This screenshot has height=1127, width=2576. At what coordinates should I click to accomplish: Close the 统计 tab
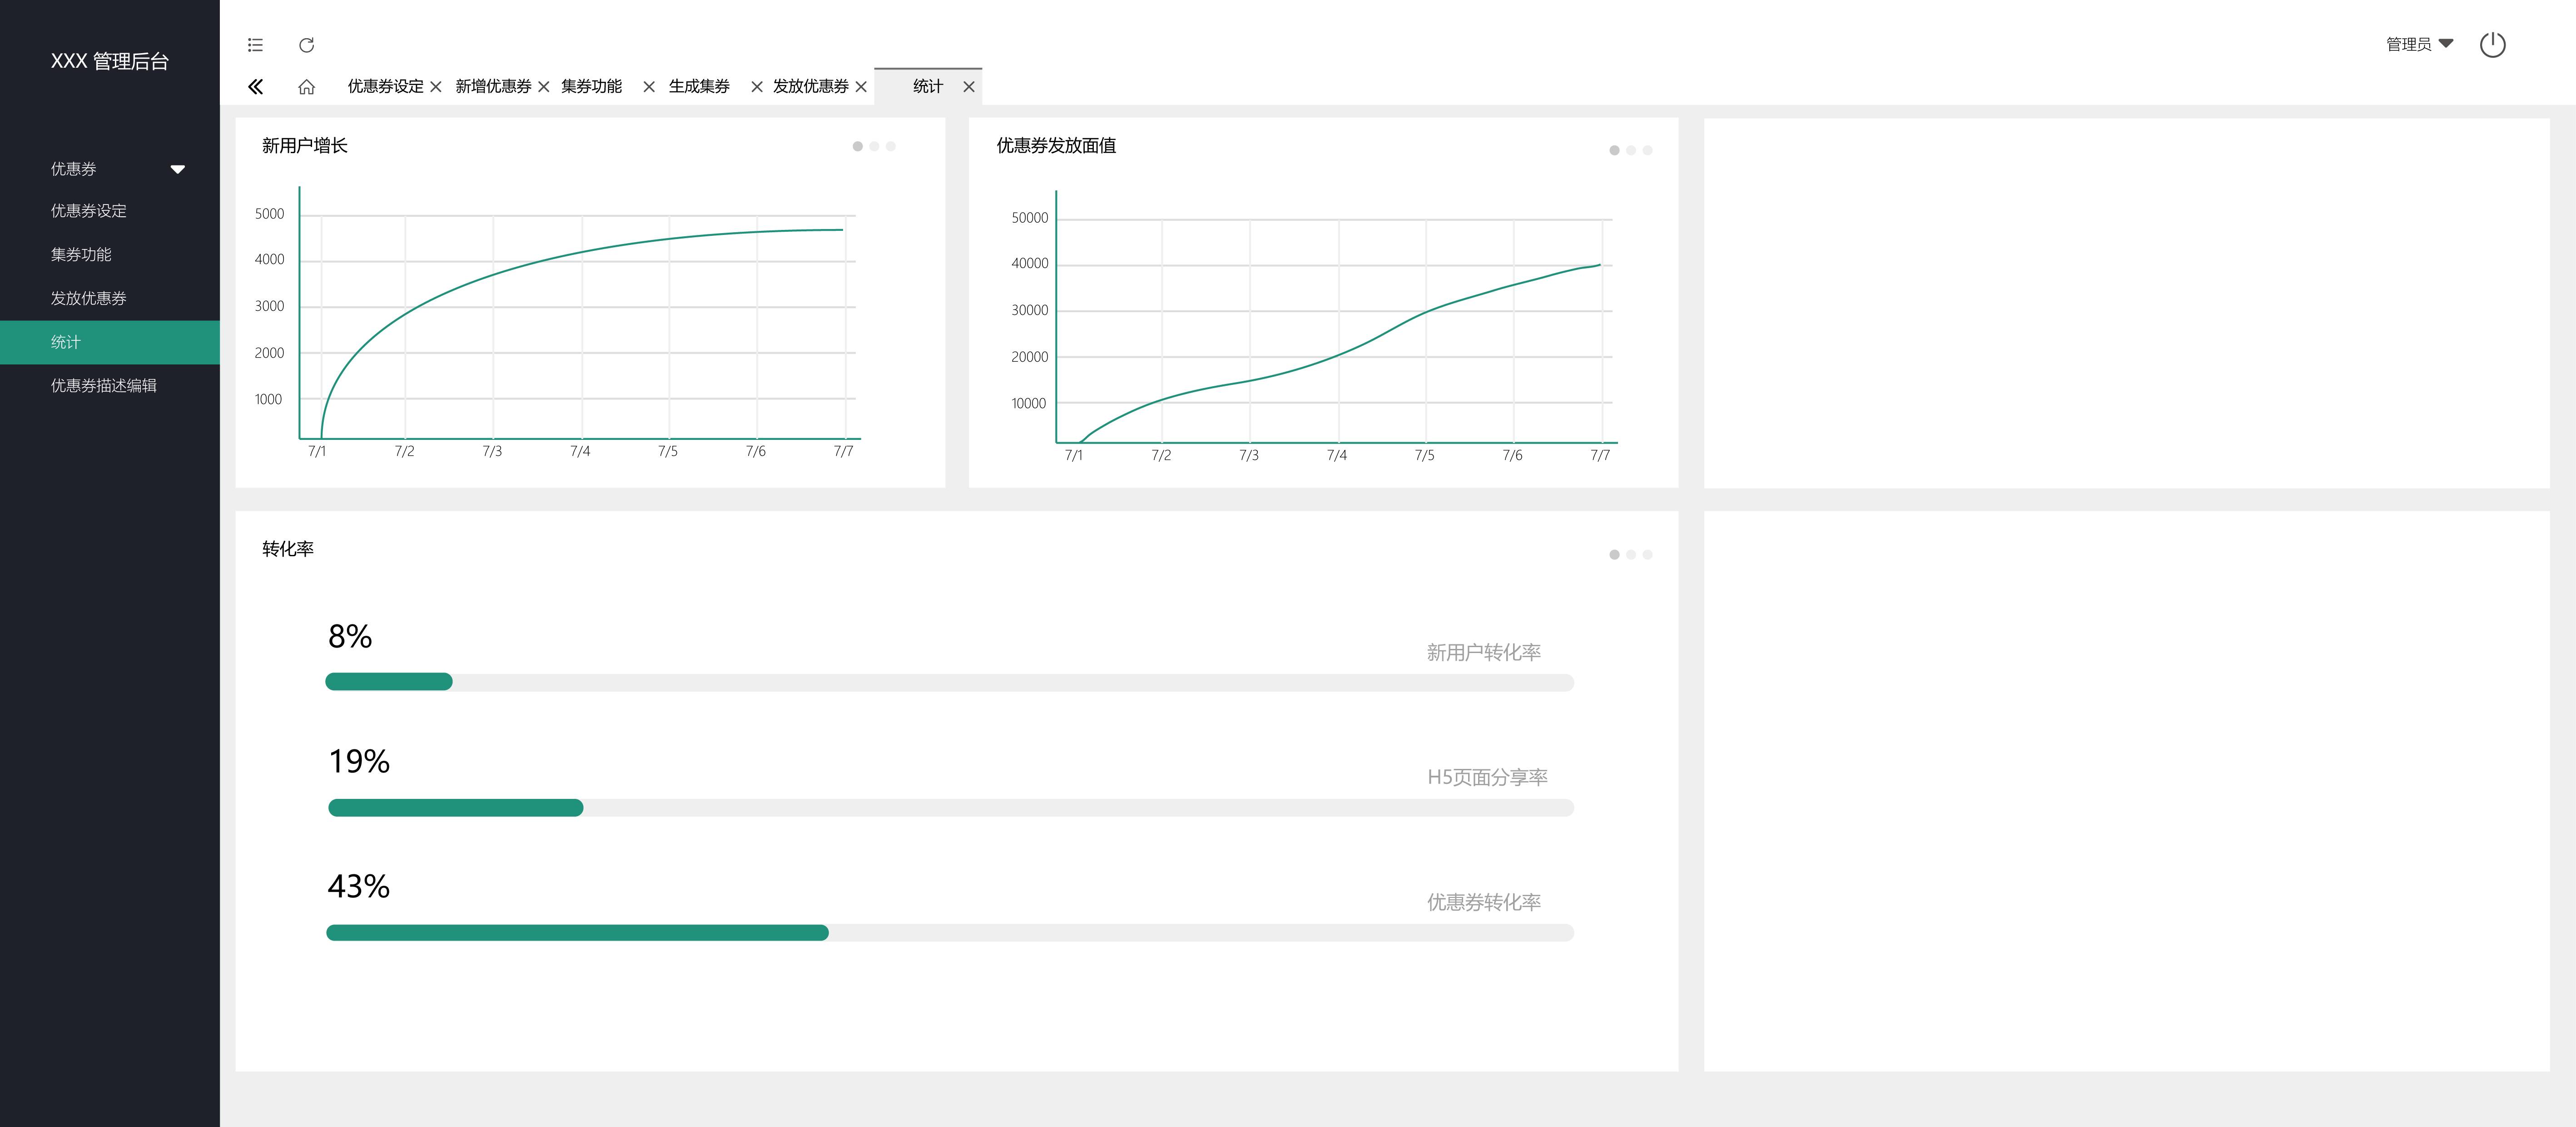pyautogui.click(x=969, y=87)
